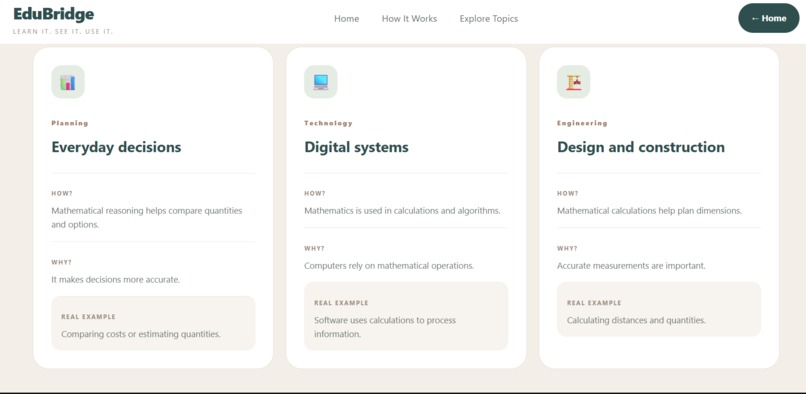806x394 pixels.
Task: Open the How It Works navigation link
Action: 409,19
